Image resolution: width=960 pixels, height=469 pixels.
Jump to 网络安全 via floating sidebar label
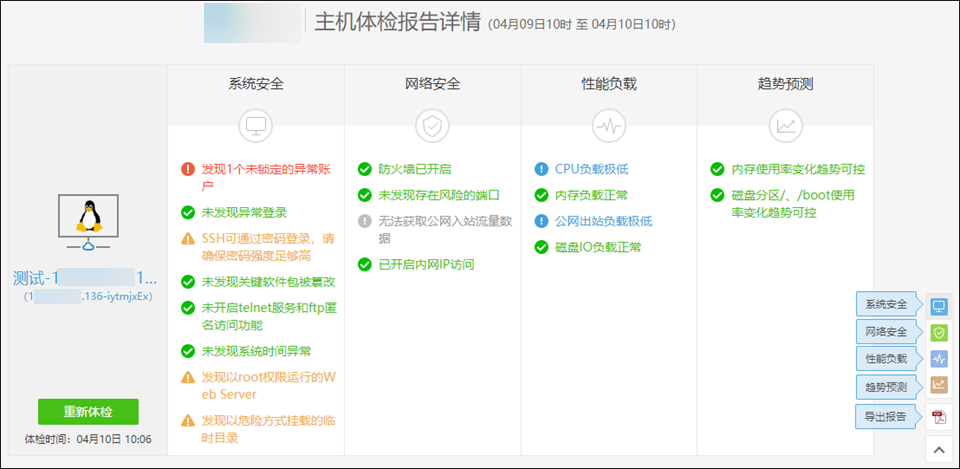(x=887, y=332)
